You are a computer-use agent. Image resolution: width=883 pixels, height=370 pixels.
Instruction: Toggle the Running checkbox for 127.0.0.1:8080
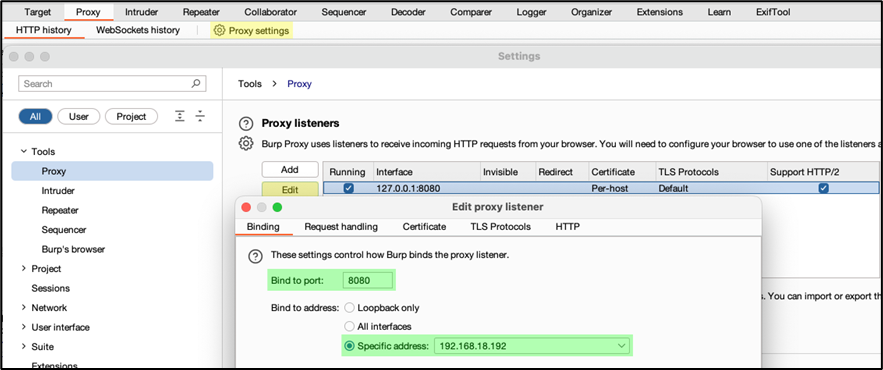coord(349,189)
